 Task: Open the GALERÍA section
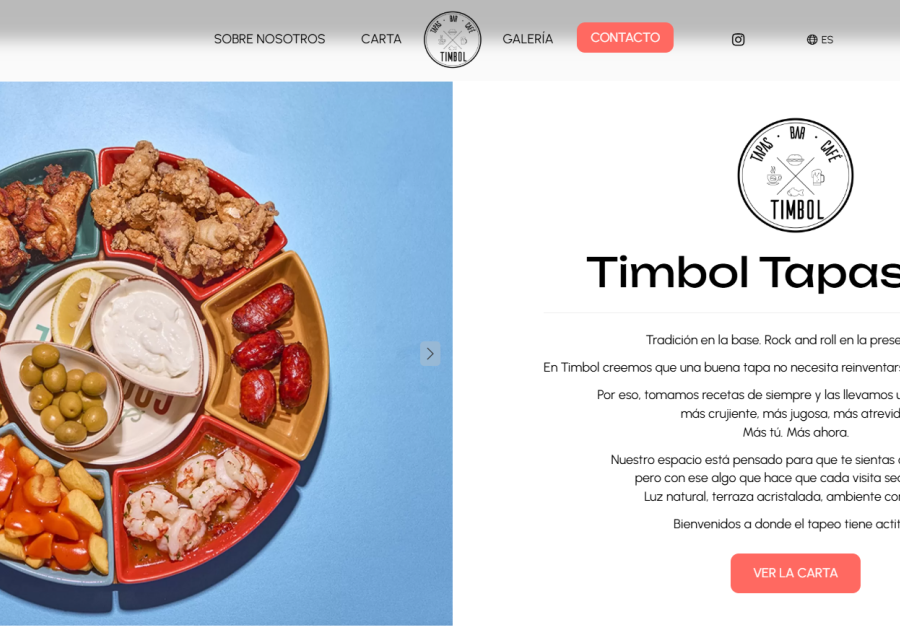click(527, 39)
